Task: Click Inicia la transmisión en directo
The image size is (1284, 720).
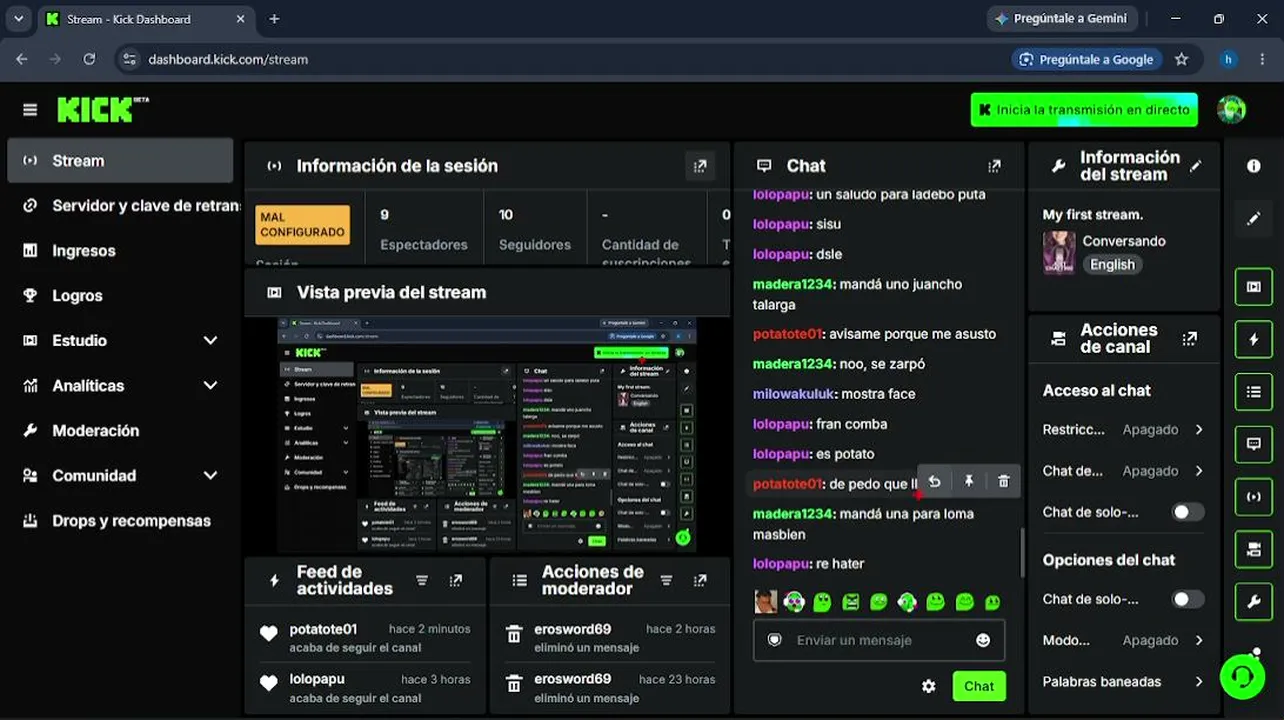Action: [x=1084, y=110]
